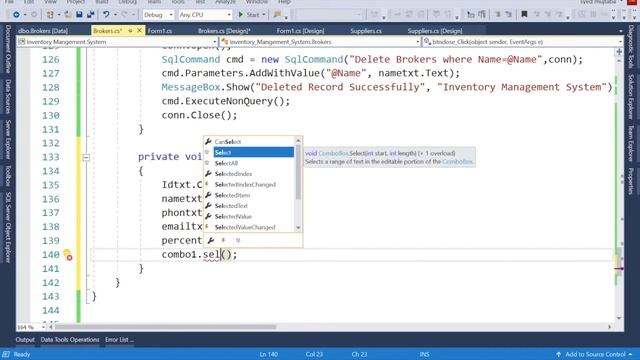Viewport: 640px width, 360px height.
Task: Undo the last edit with the toolbar arrow
Action: 106,15
